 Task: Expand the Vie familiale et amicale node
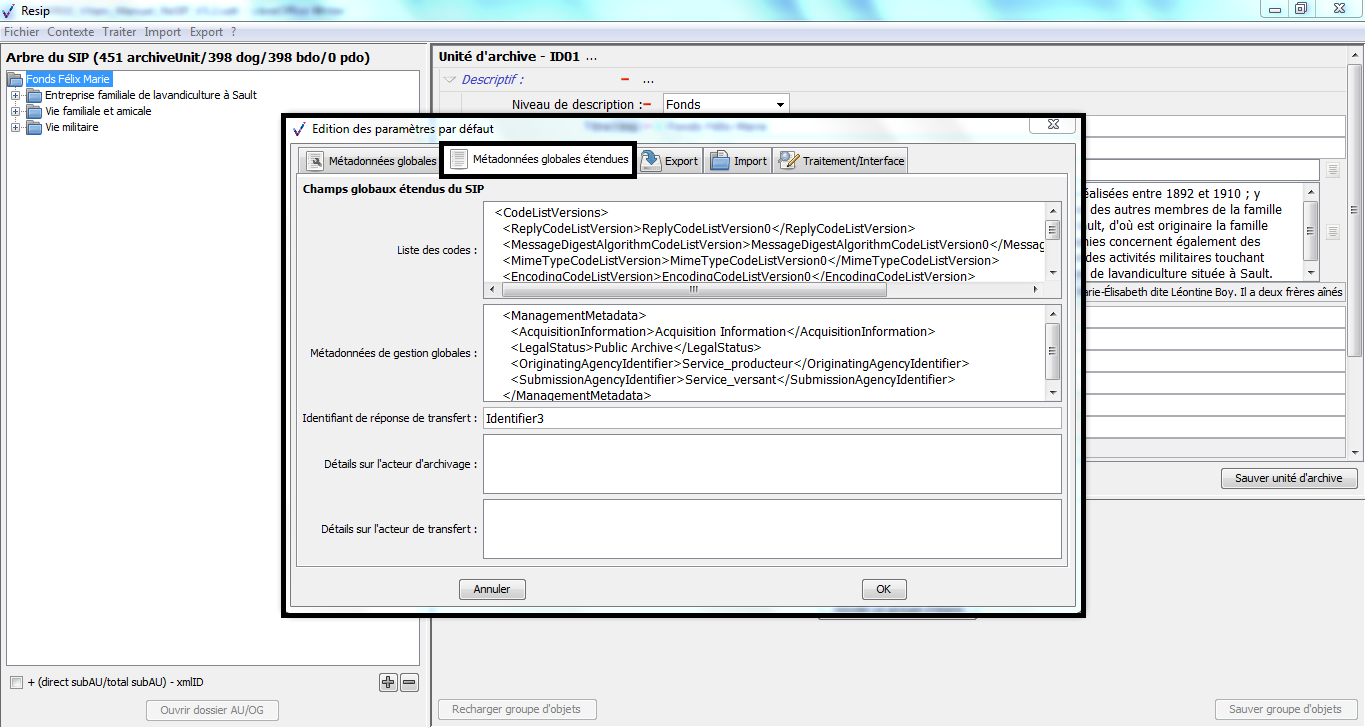click(x=15, y=111)
